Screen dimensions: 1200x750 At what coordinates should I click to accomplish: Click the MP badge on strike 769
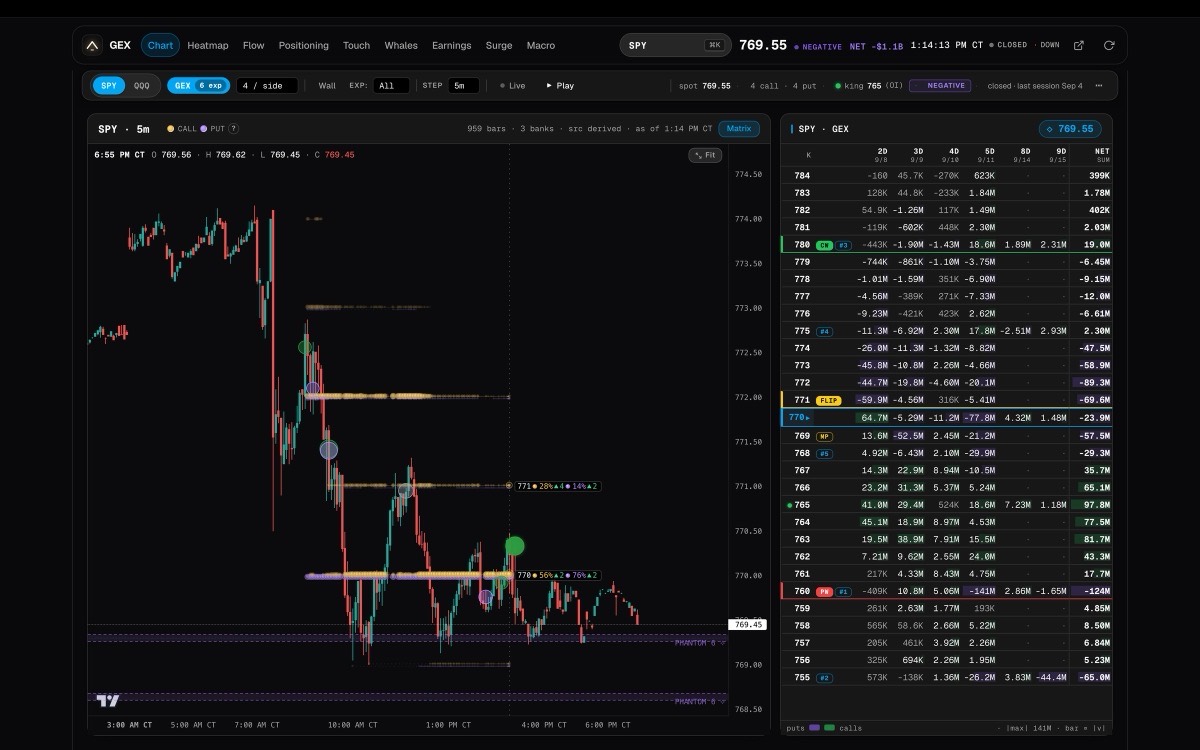824,436
